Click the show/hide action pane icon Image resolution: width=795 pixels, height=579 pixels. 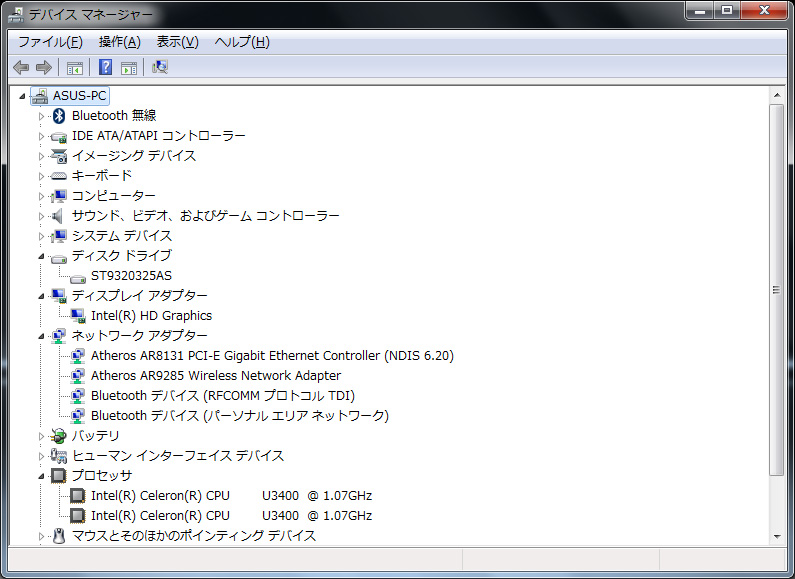pyautogui.click(x=128, y=67)
